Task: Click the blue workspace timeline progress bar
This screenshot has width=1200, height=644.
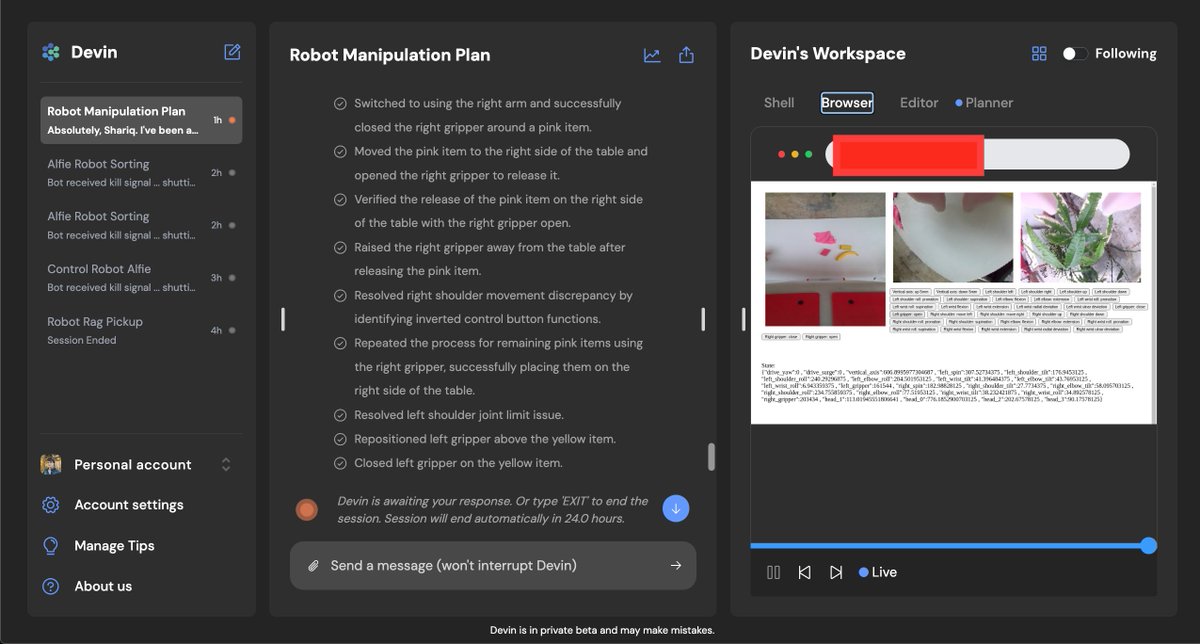Action: [x=948, y=545]
